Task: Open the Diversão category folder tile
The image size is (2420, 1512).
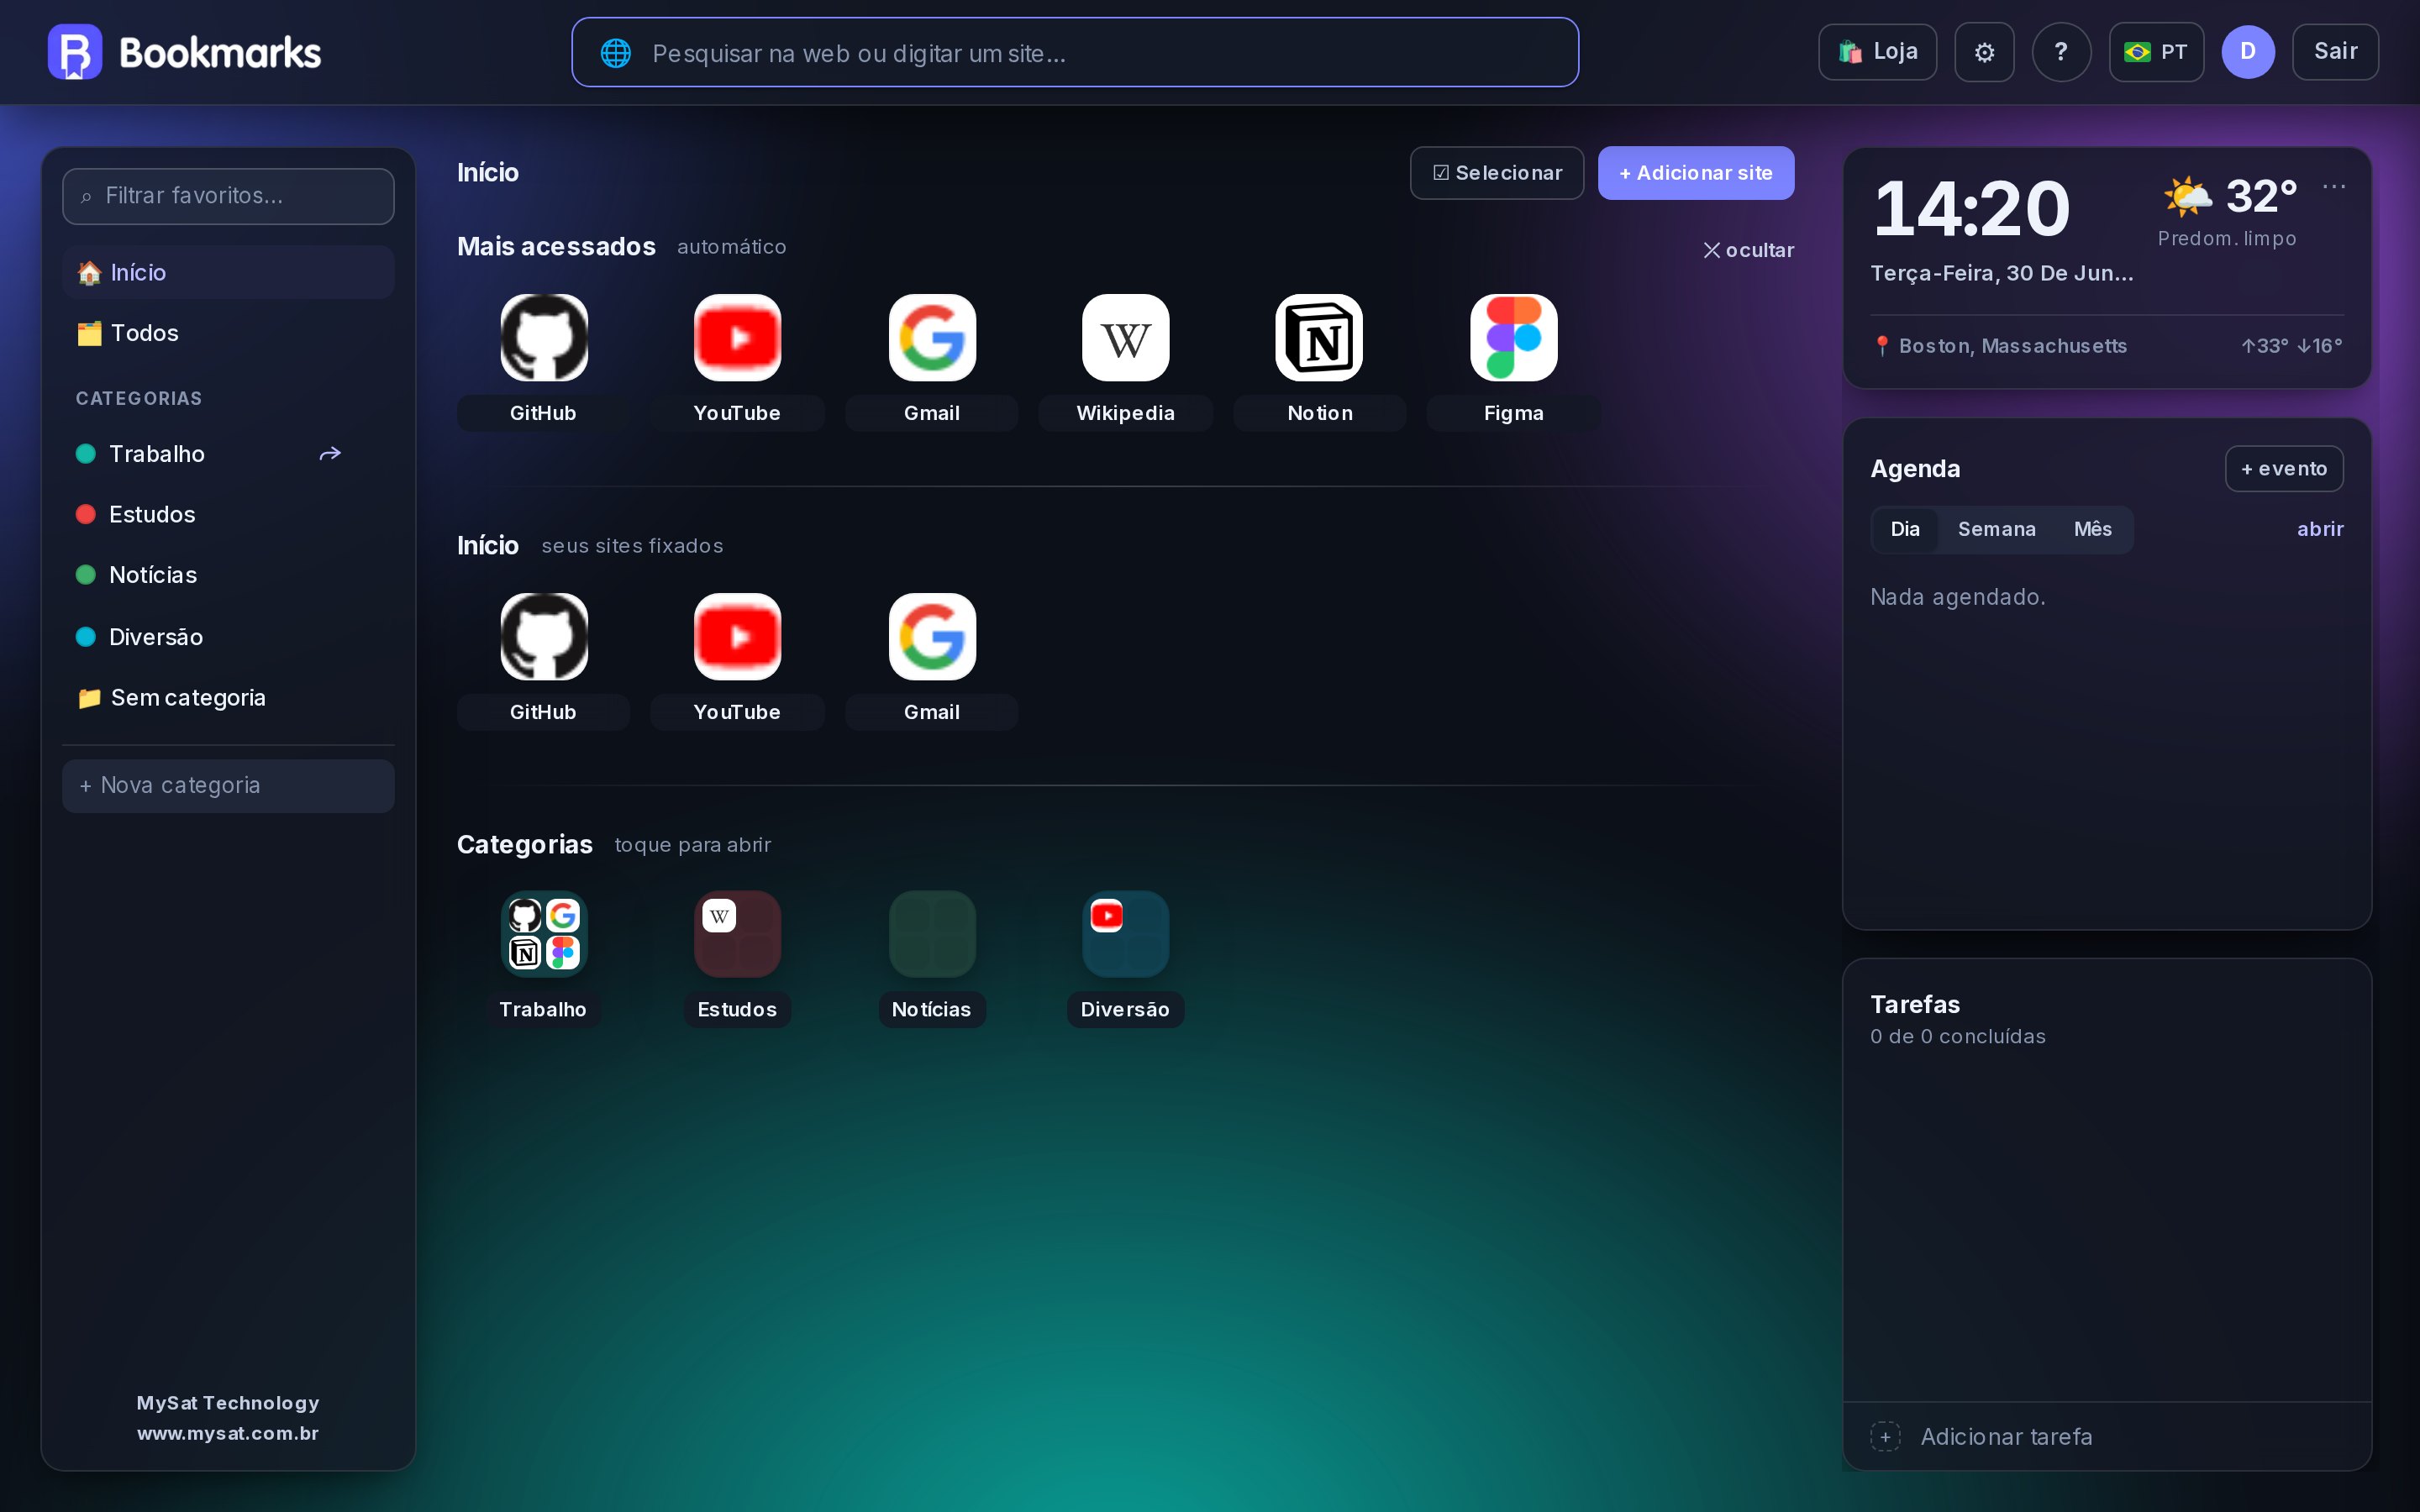Action: [1126, 933]
